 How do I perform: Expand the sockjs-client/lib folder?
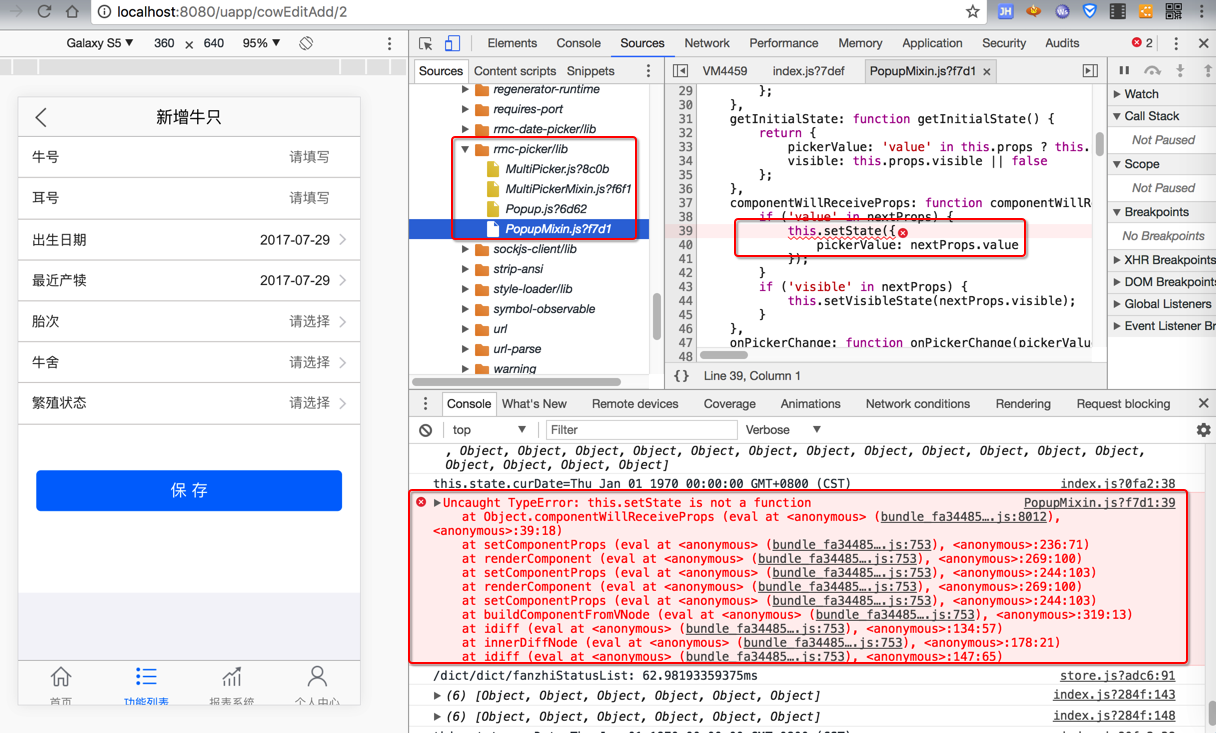(466, 249)
